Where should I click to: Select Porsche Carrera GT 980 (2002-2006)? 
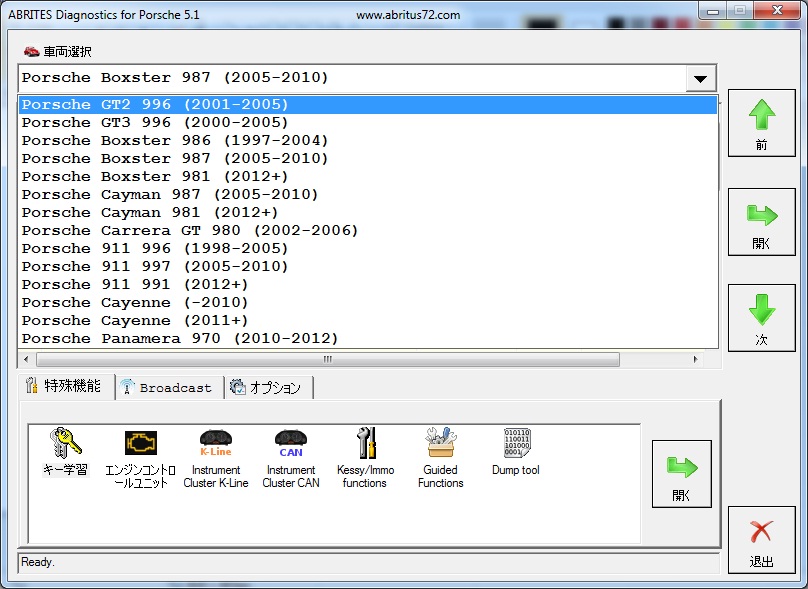[x=368, y=231]
